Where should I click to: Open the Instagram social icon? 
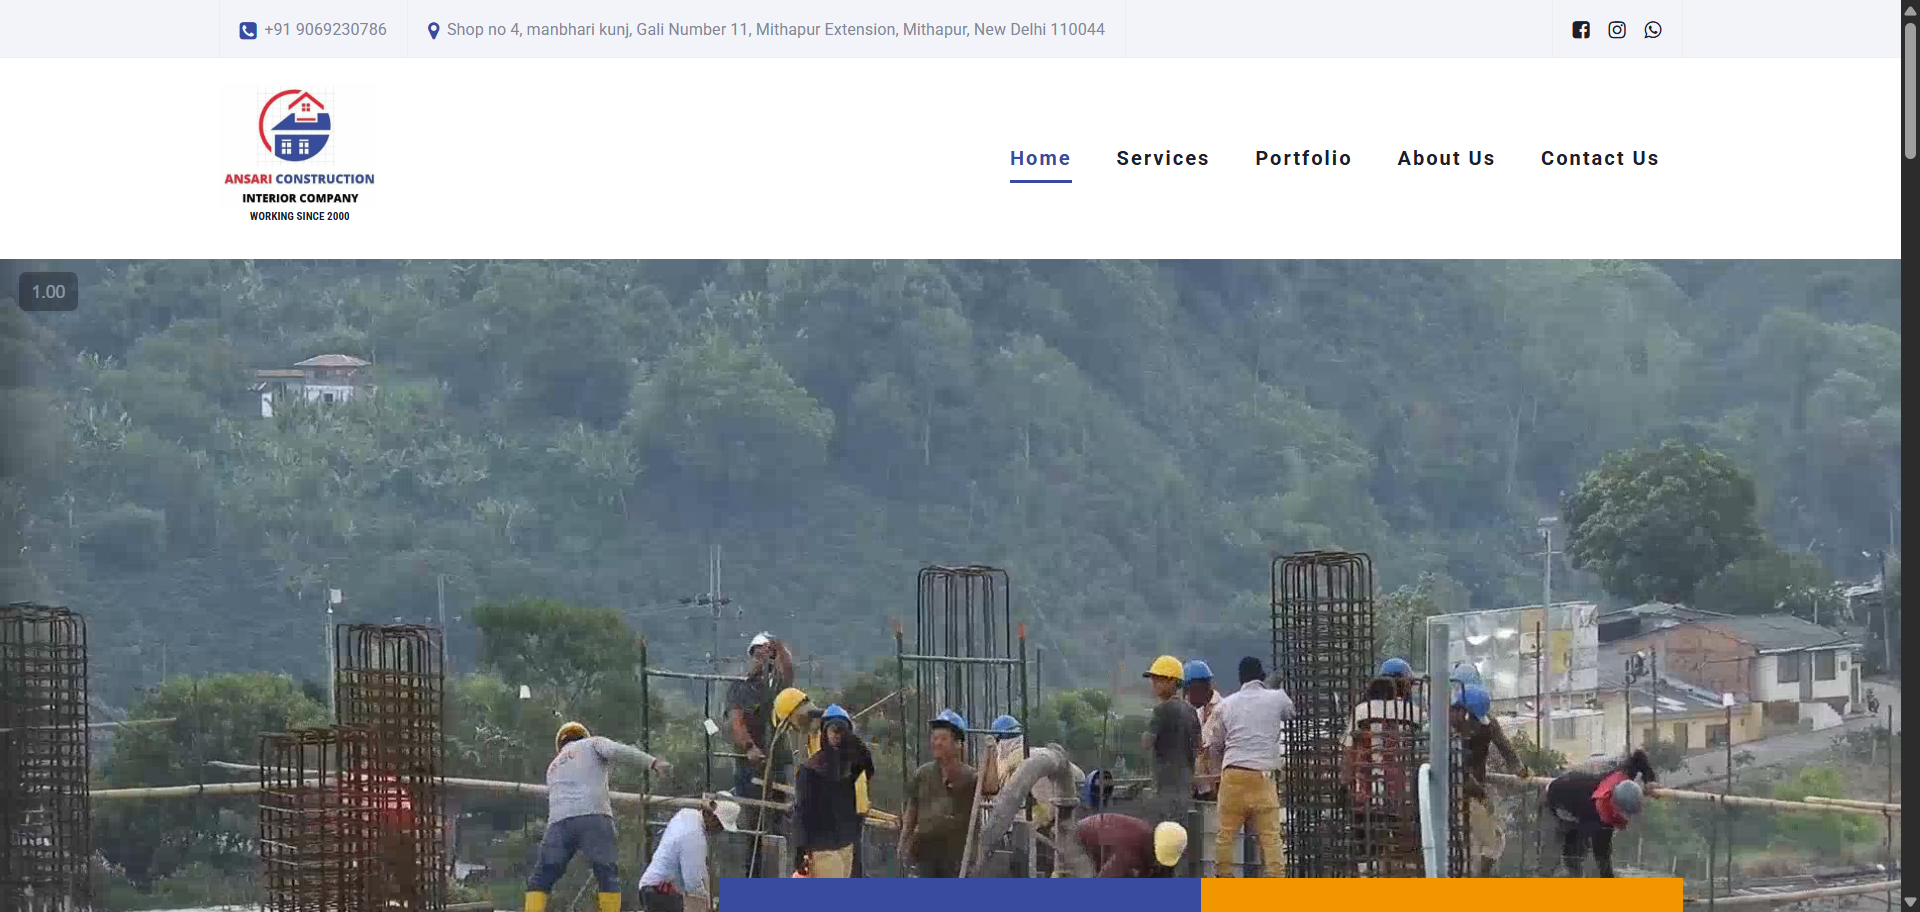1617,30
